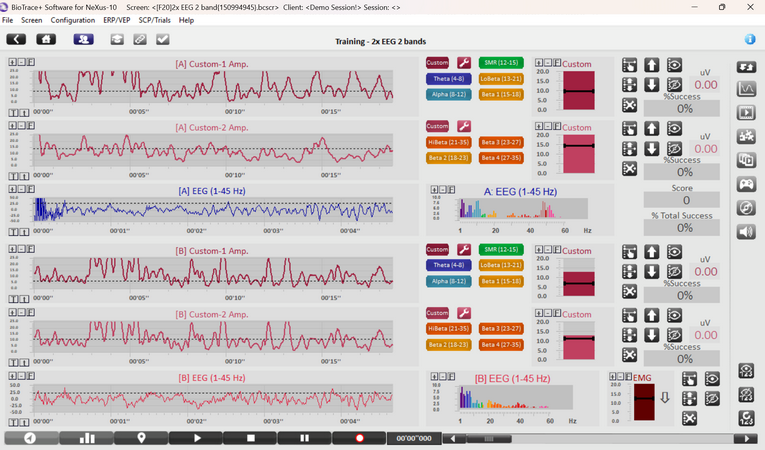This screenshot has height=450, width=765.
Task: Select SMR (12-15) band for channel B
Action: 501,249
